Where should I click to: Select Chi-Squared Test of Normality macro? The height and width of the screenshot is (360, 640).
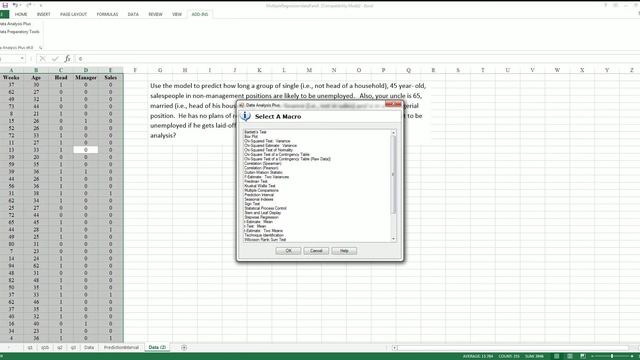coord(269,150)
